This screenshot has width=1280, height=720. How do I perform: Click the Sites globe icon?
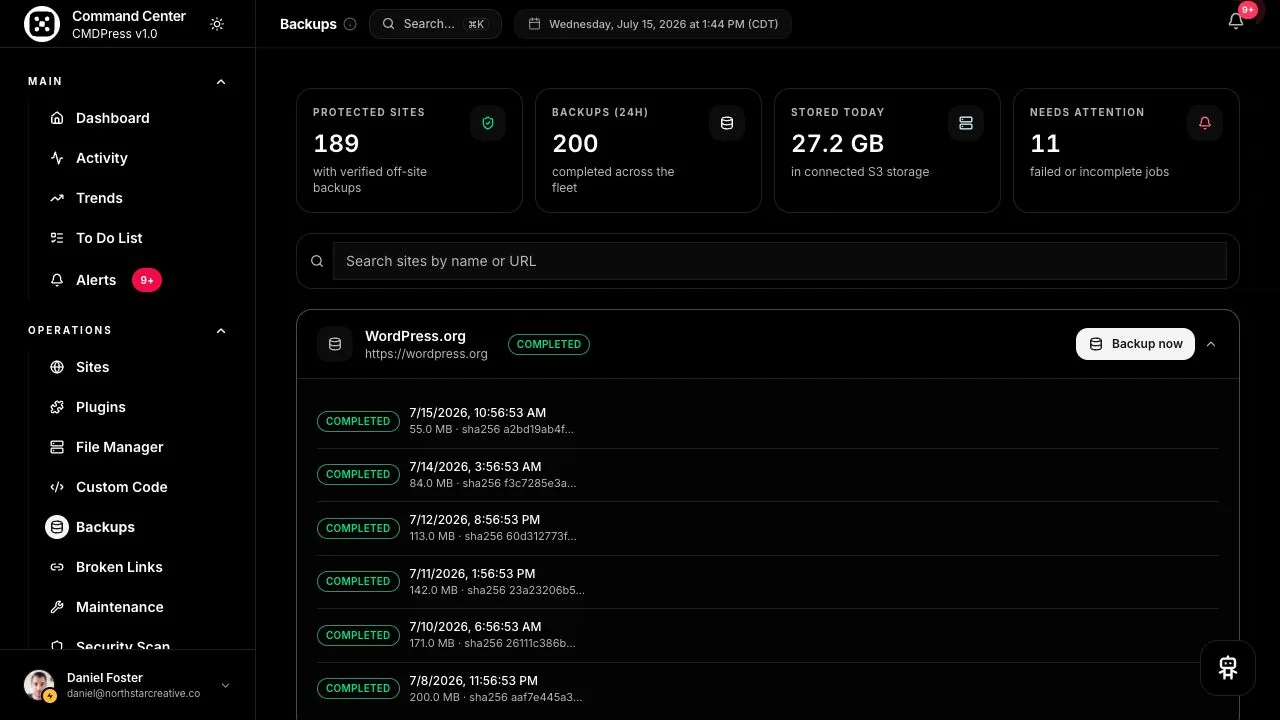[57, 367]
